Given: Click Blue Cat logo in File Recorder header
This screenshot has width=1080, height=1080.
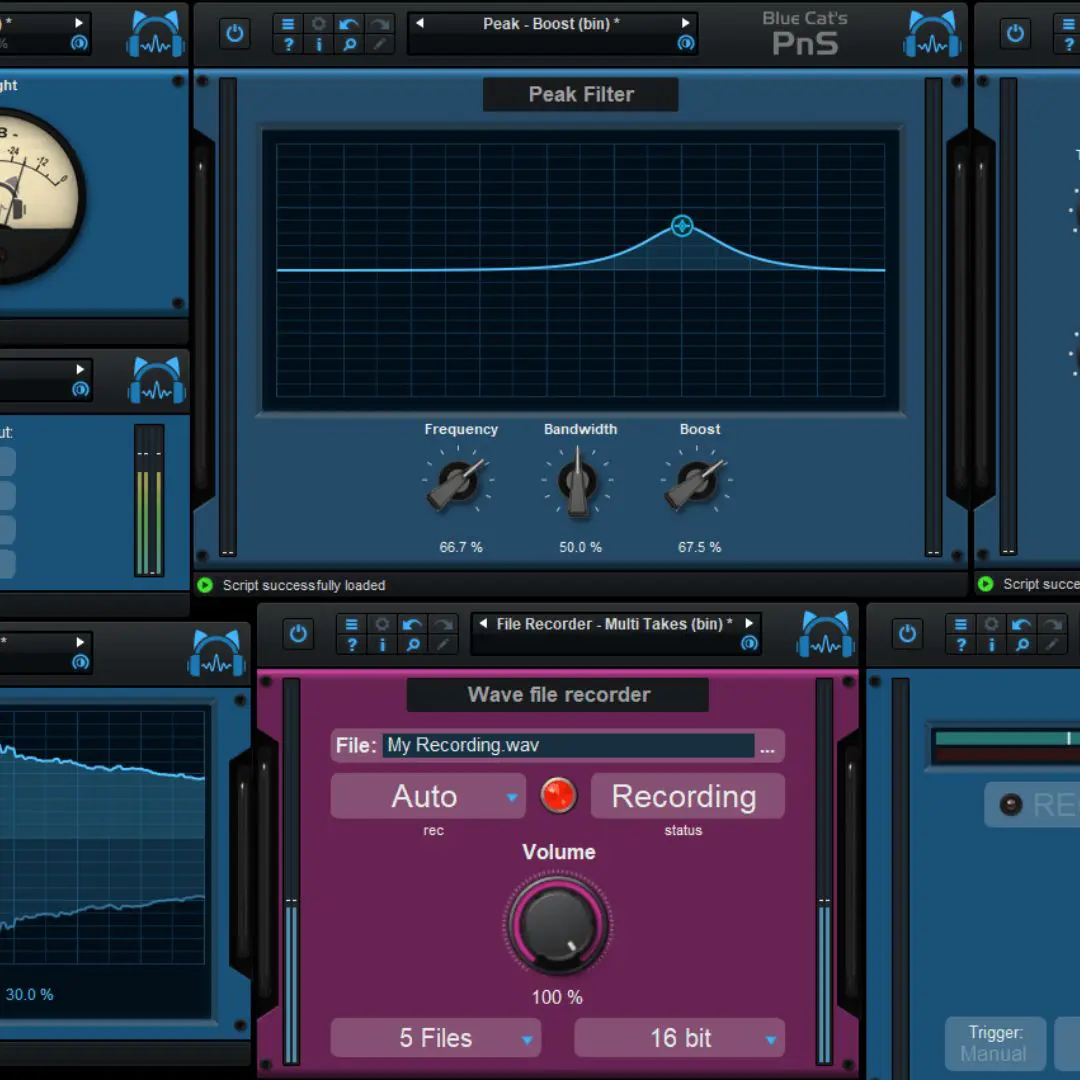Looking at the screenshot, I should 825,634.
